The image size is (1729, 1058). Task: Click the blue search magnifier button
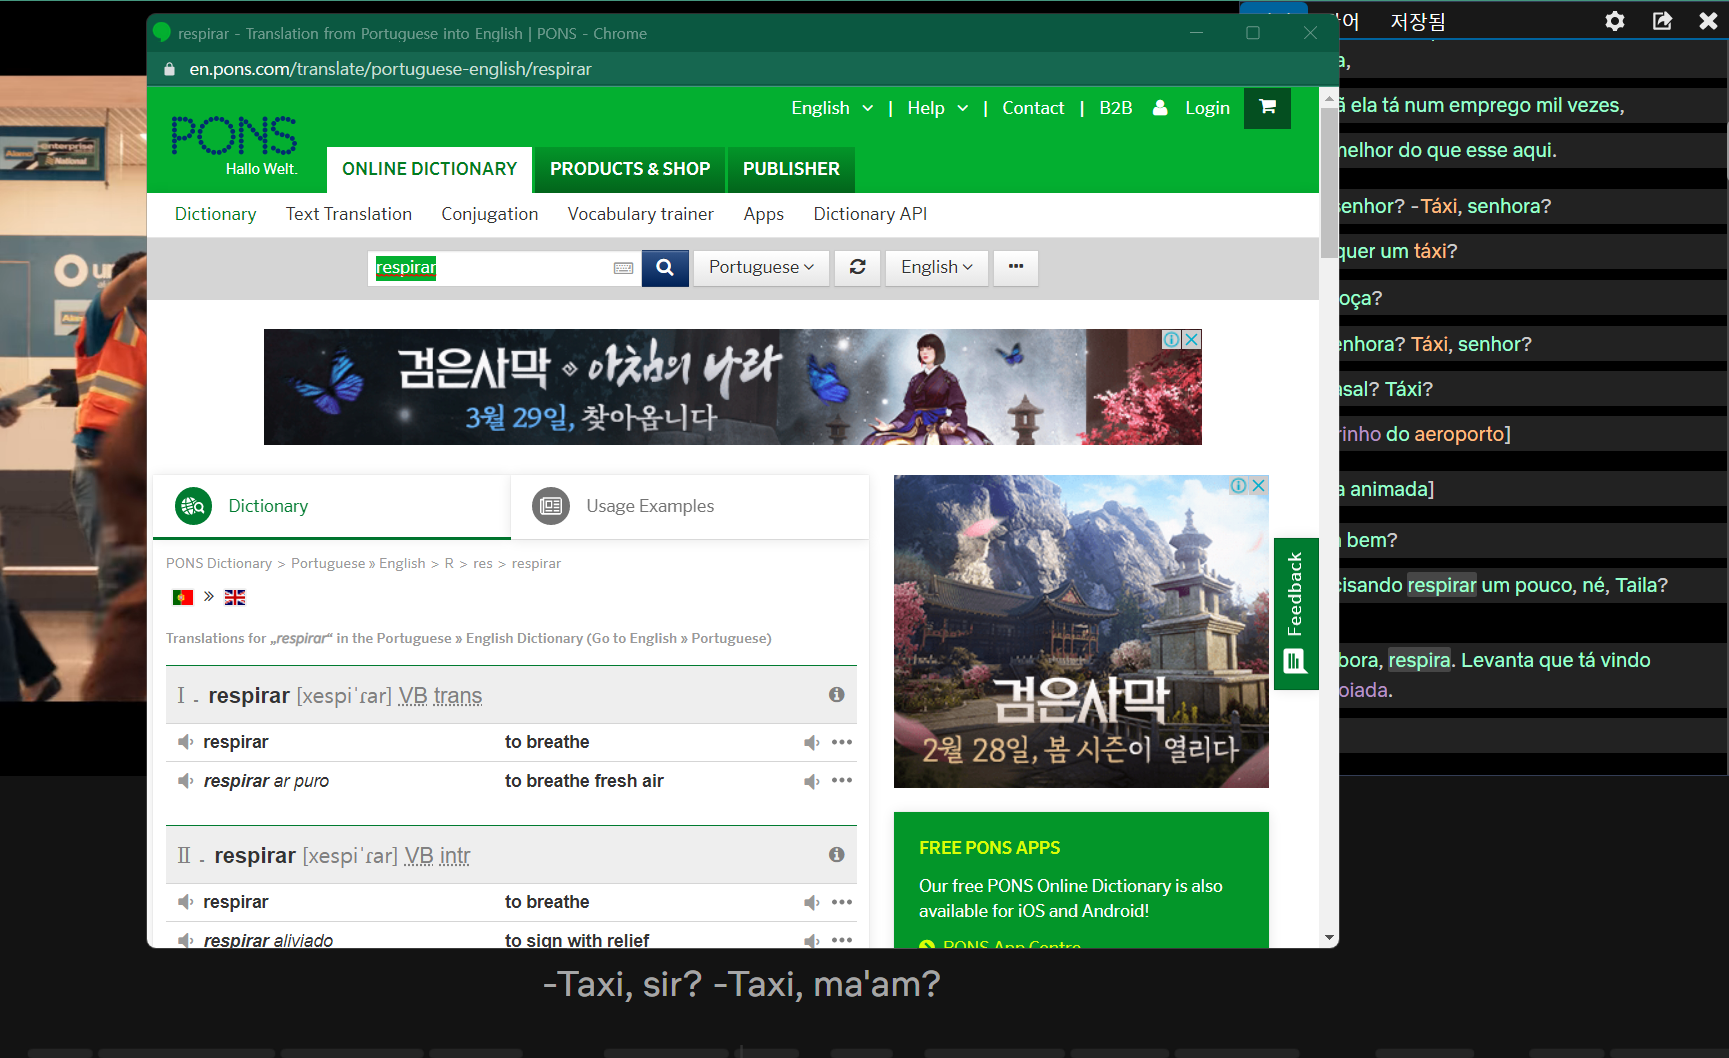pyautogui.click(x=665, y=267)
